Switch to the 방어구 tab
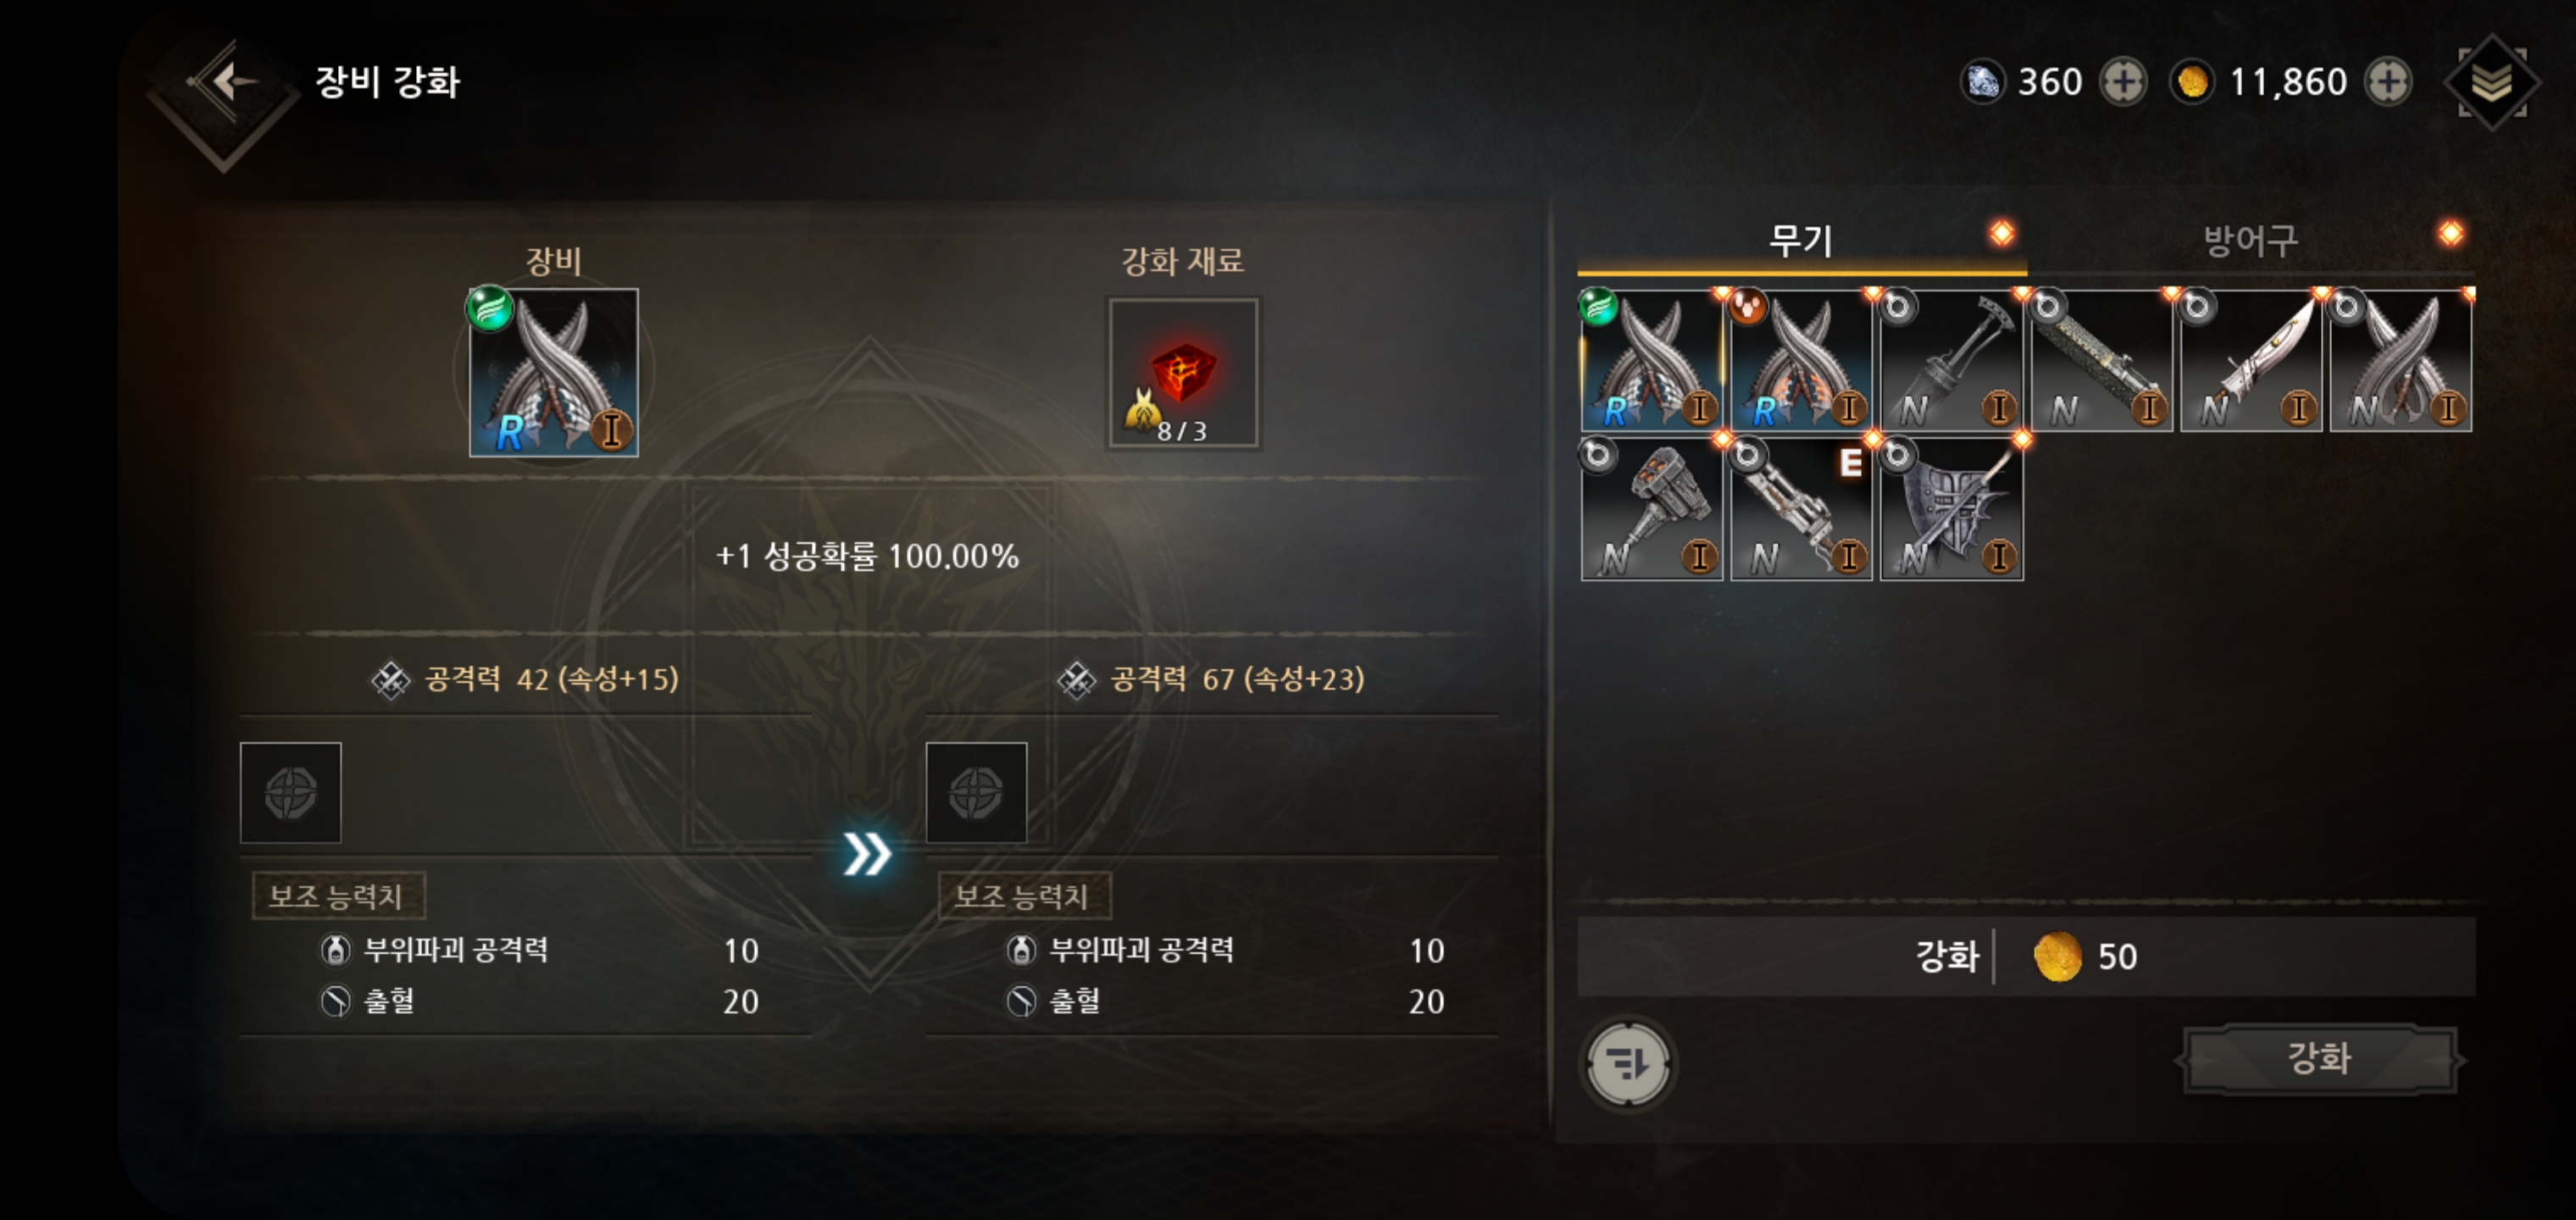Viewport: 2576px width, 1220px height. pyautogui.click(x=2251, y=241)
